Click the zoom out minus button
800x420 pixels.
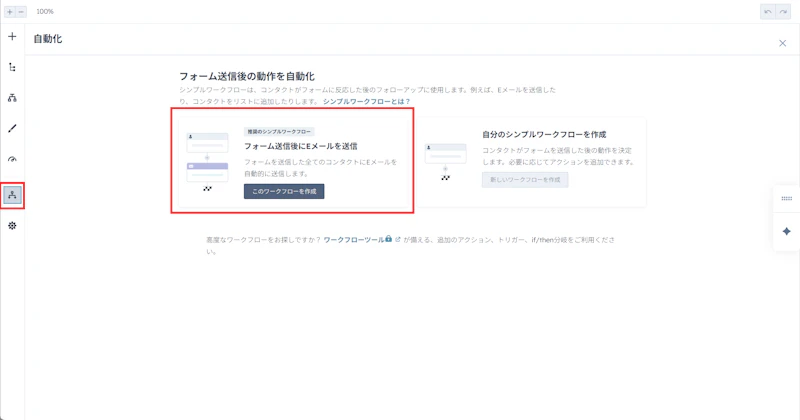pyautogui.click(x=21, y=12)
